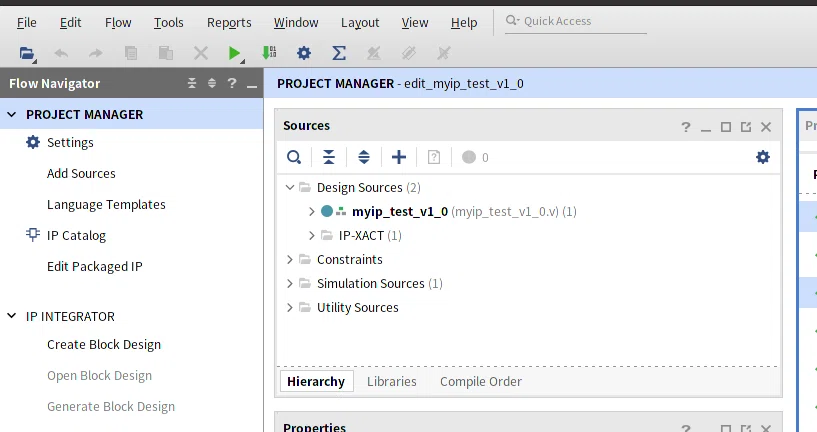Viewport: 817px width, 432px height.
Task: Open the Reports menu
Action: pyautogui.click(x=229, y=22)
